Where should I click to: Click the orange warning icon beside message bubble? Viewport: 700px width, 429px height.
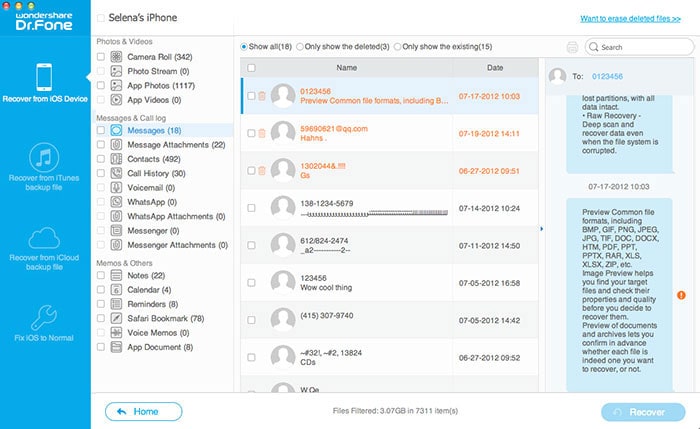pyautogui.click(x=681, y=295)
